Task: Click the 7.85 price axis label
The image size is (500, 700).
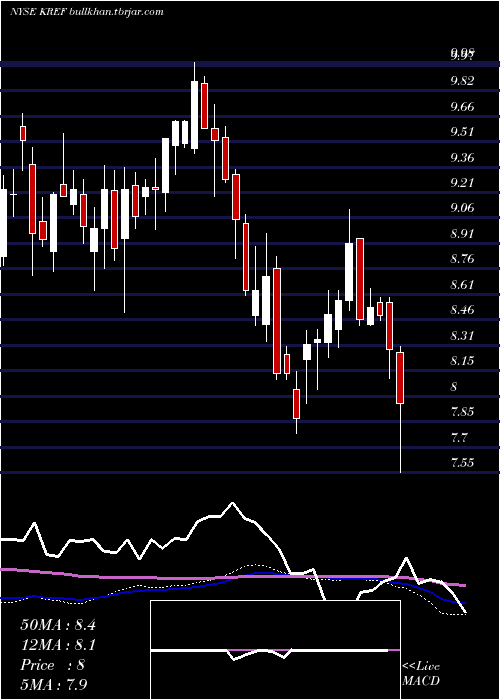Action: (x=462, y=411)
